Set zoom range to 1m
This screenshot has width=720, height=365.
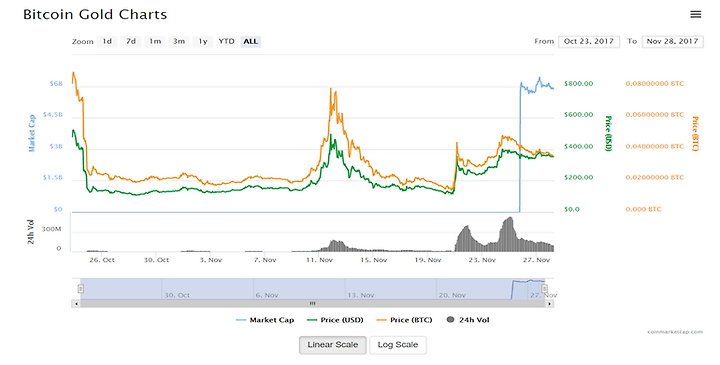tap(155, 41)
